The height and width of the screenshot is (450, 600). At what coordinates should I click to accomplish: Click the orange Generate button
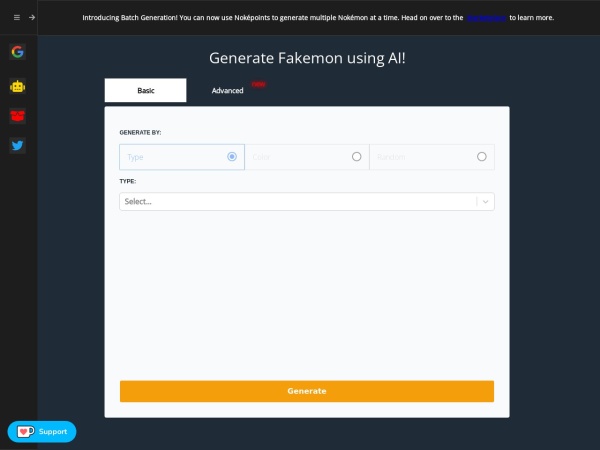[x=307, y=391]
